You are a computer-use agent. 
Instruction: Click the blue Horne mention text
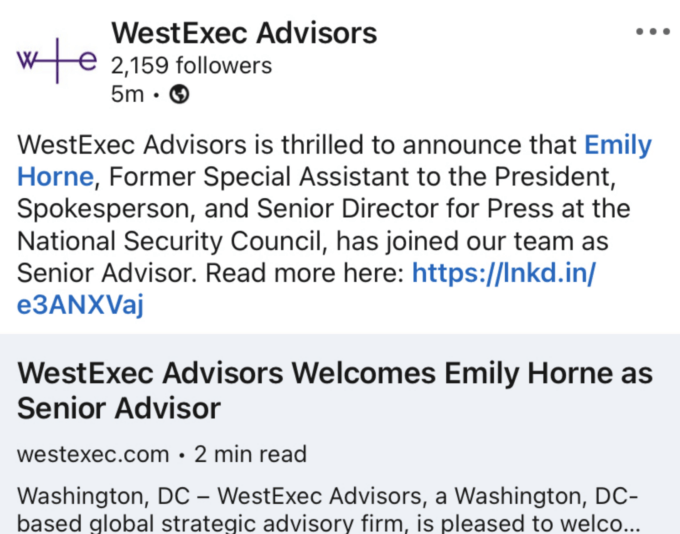tap(56, 177)
